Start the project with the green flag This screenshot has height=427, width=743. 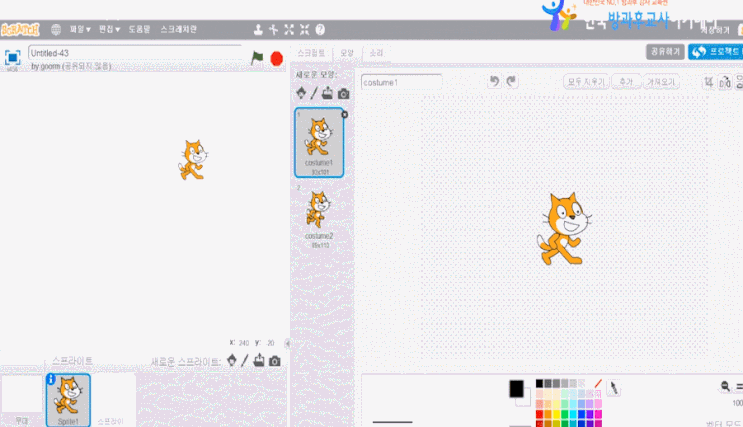point(257,58)
